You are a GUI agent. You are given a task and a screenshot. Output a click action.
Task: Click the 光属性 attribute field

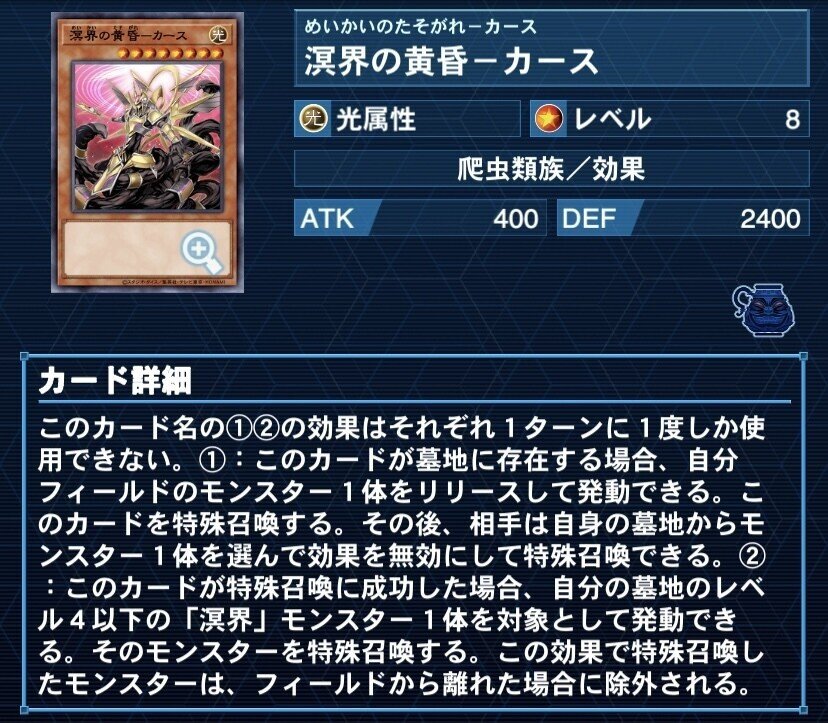coord(407,119)
